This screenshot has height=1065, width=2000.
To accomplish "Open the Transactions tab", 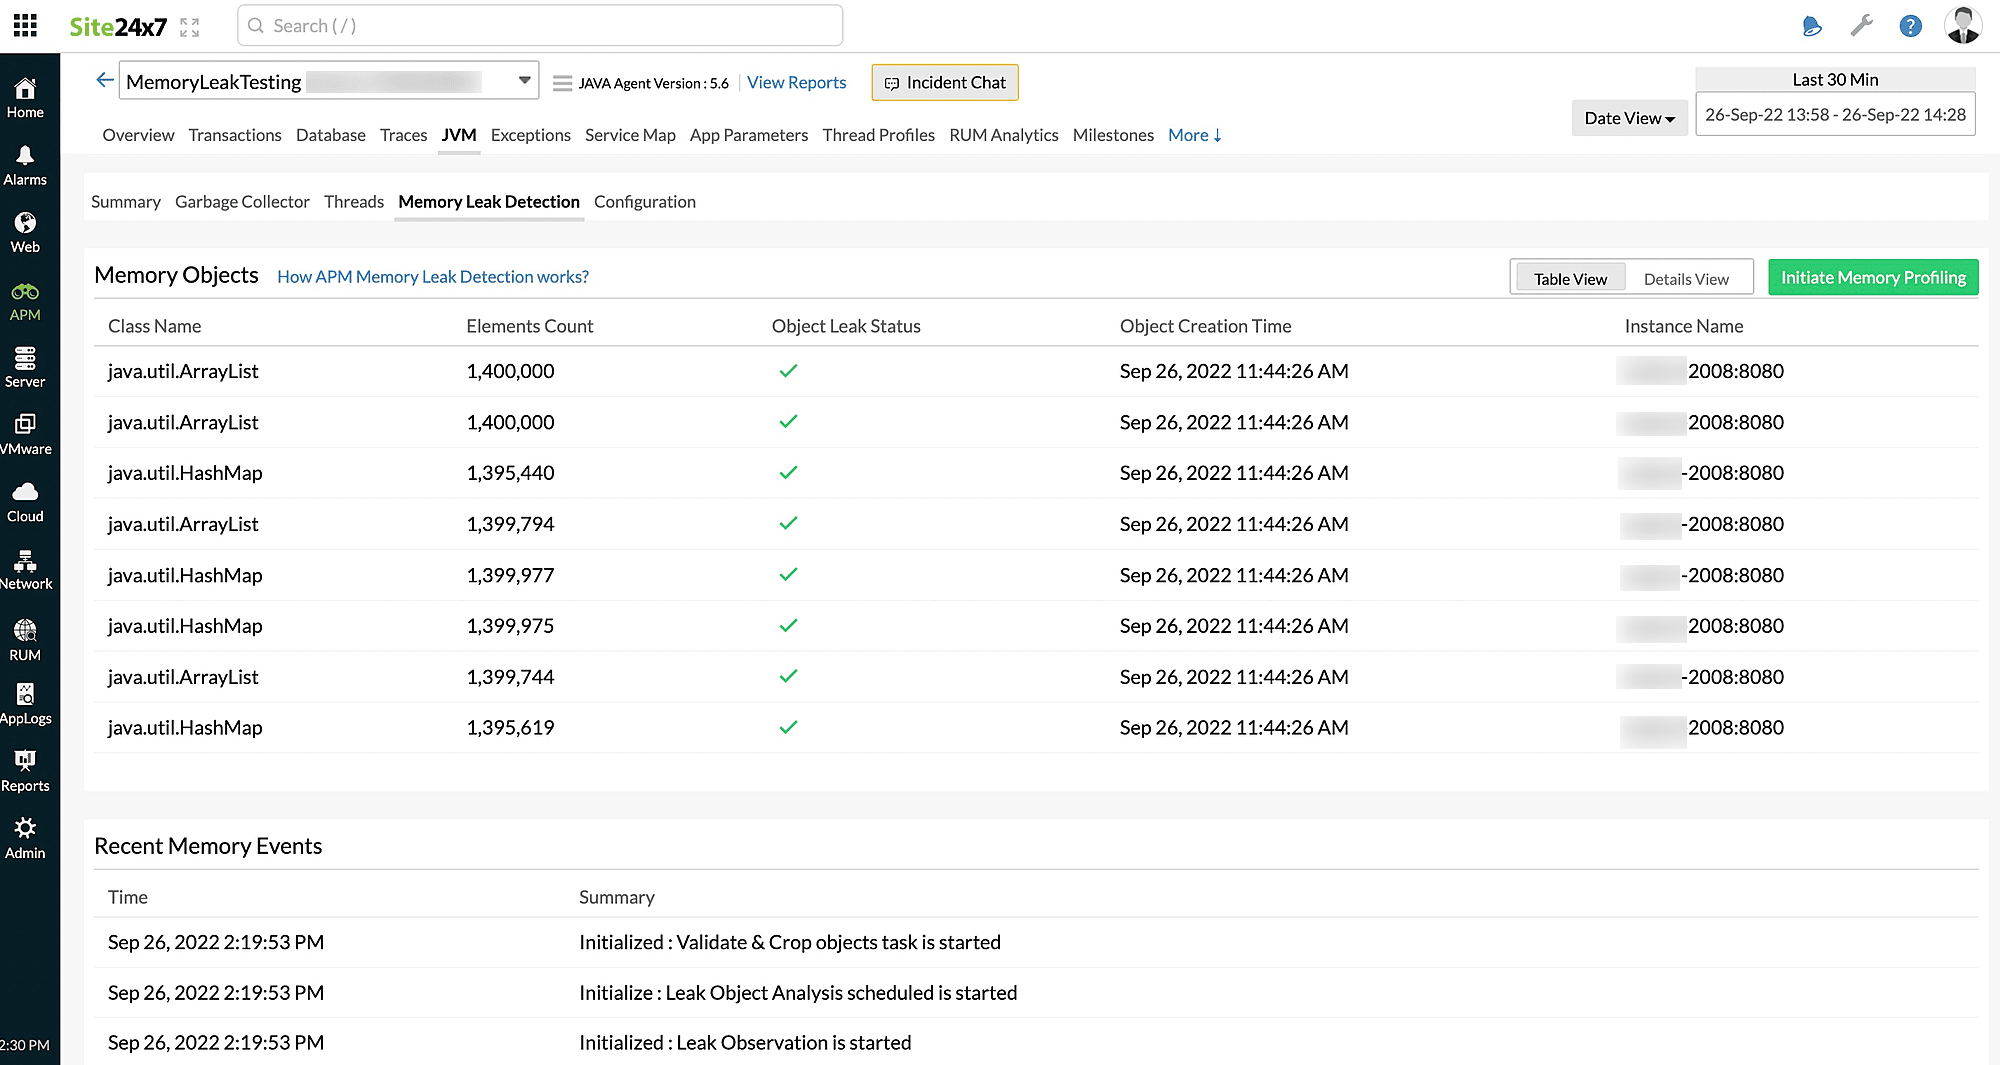I will (235, 135).
